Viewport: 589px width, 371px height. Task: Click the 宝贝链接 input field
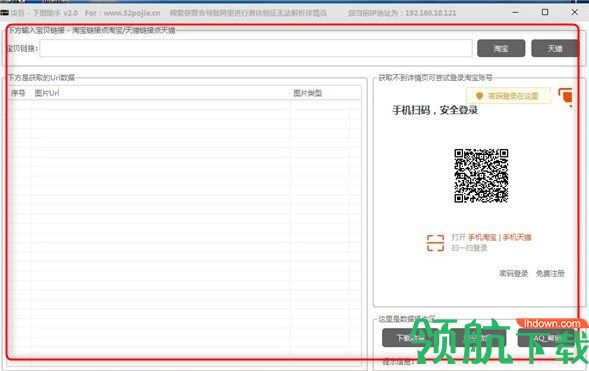click(256, 48)
